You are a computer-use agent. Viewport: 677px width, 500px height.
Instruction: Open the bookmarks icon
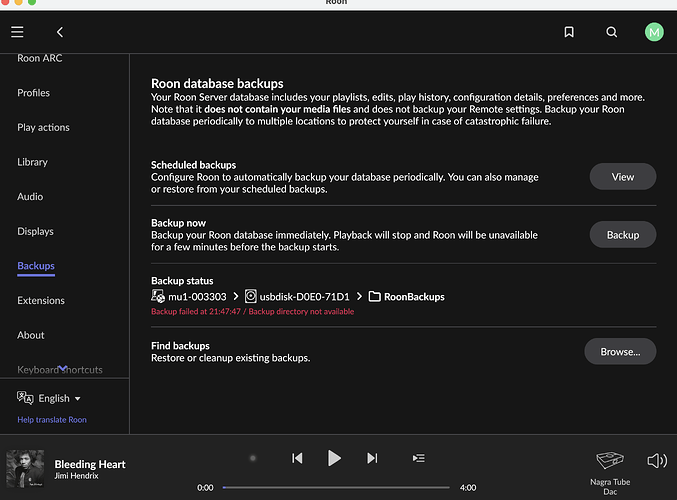[x=569, y=32]
